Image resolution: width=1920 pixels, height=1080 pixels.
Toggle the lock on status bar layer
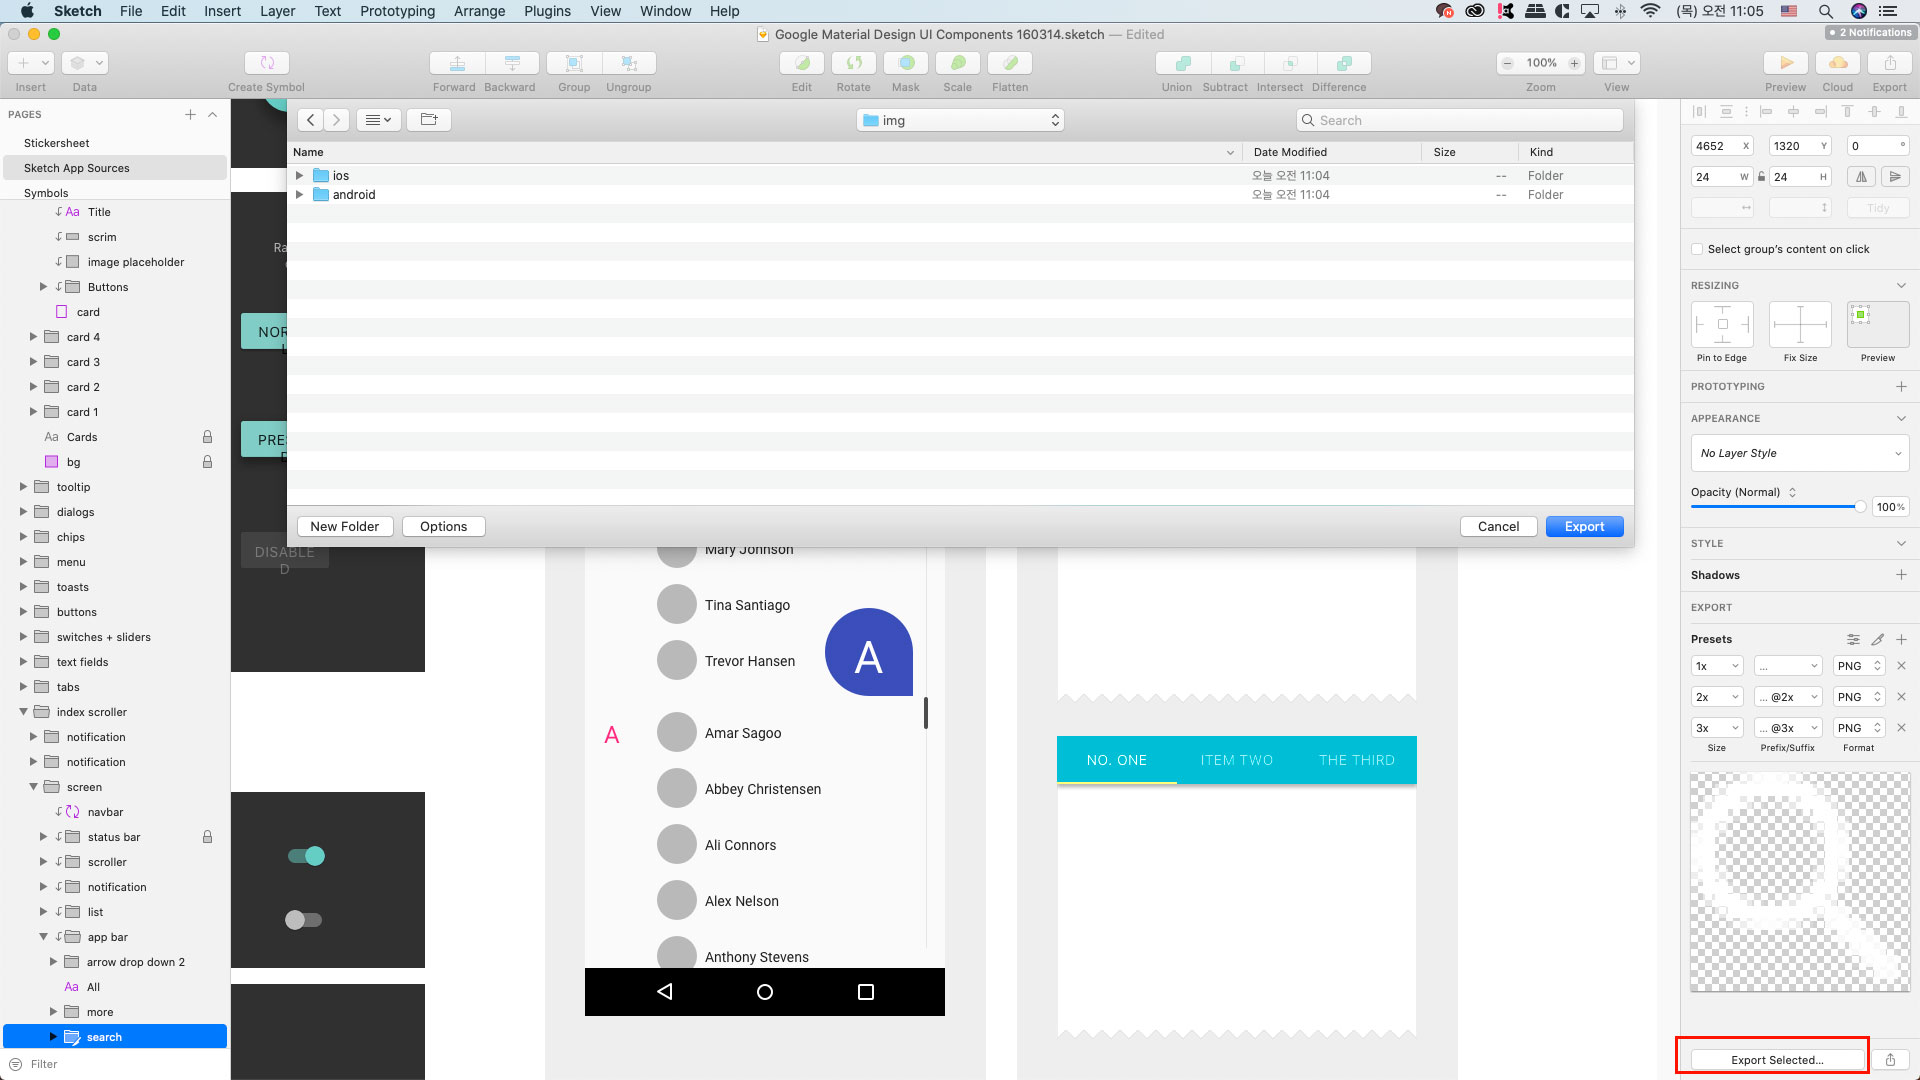(207, 837)
